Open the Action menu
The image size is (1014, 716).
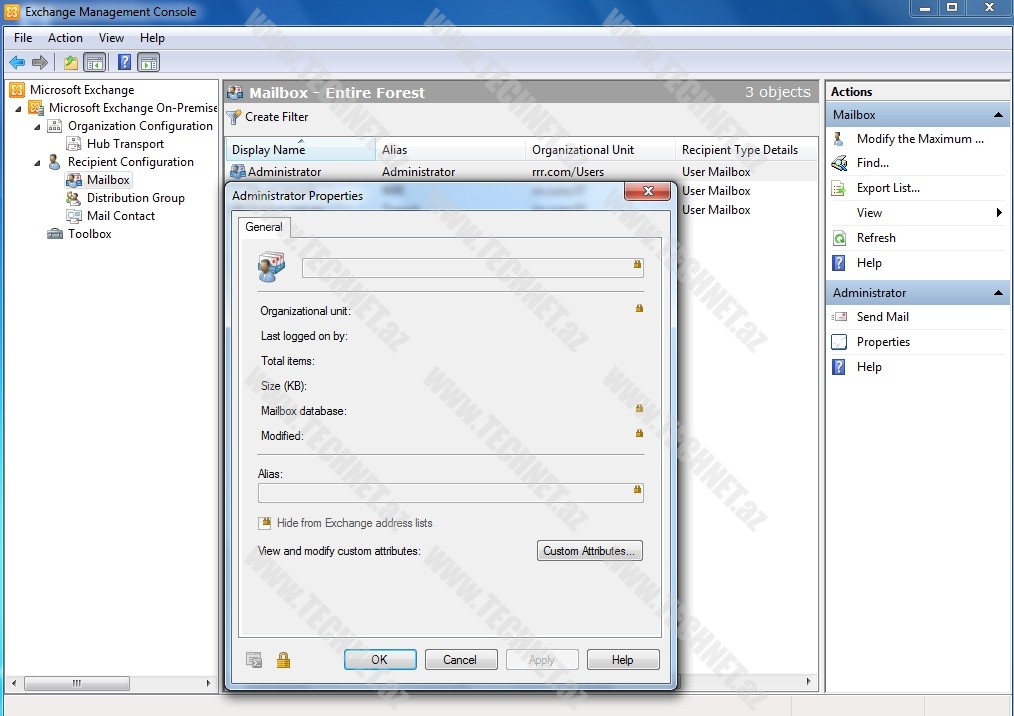(65, 38)
